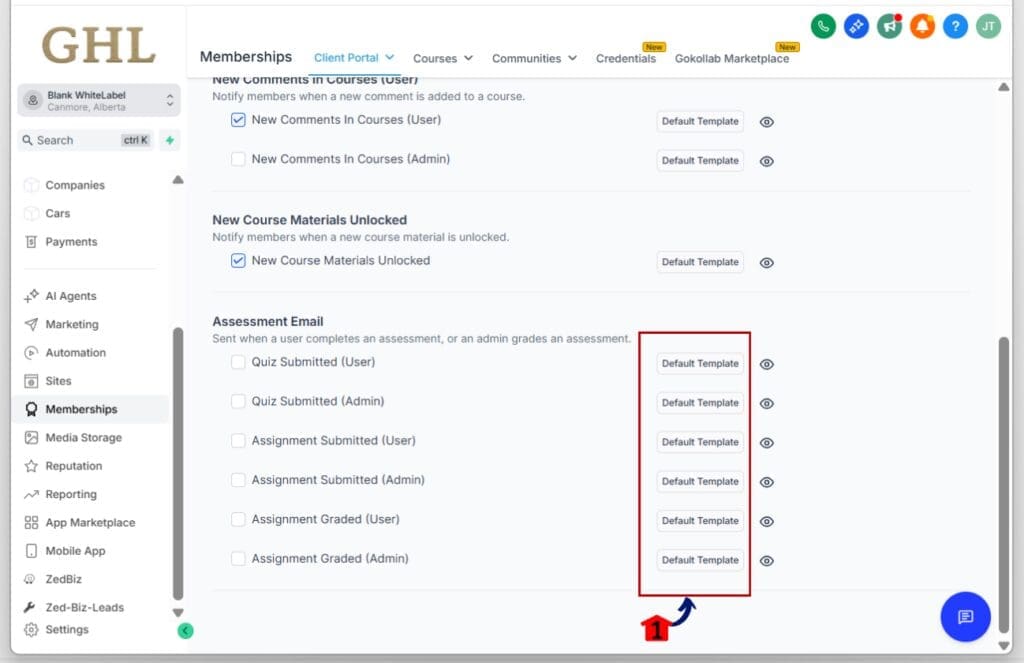
Task: Open the announcements megaphone icon
Action: click(x=889, y=26)
